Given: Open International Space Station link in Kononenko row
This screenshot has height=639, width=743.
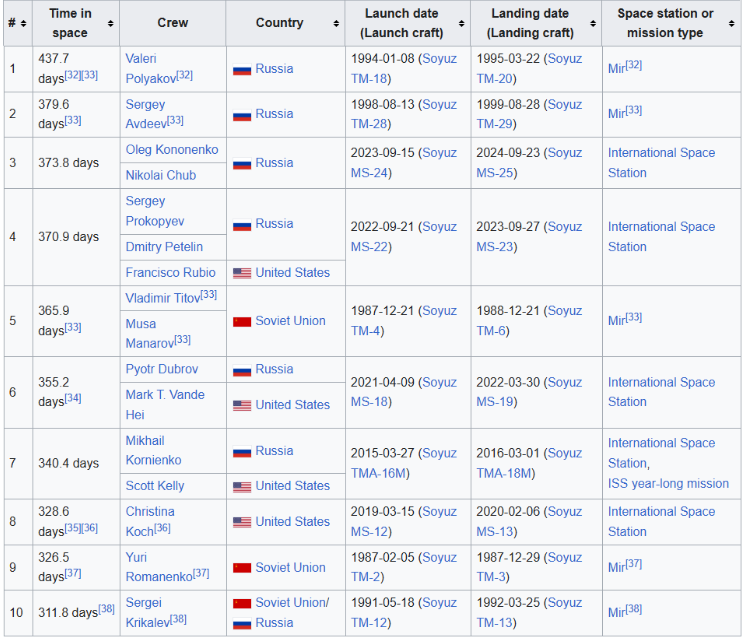Looking at the screenshot, I should [x=661, y=163].
